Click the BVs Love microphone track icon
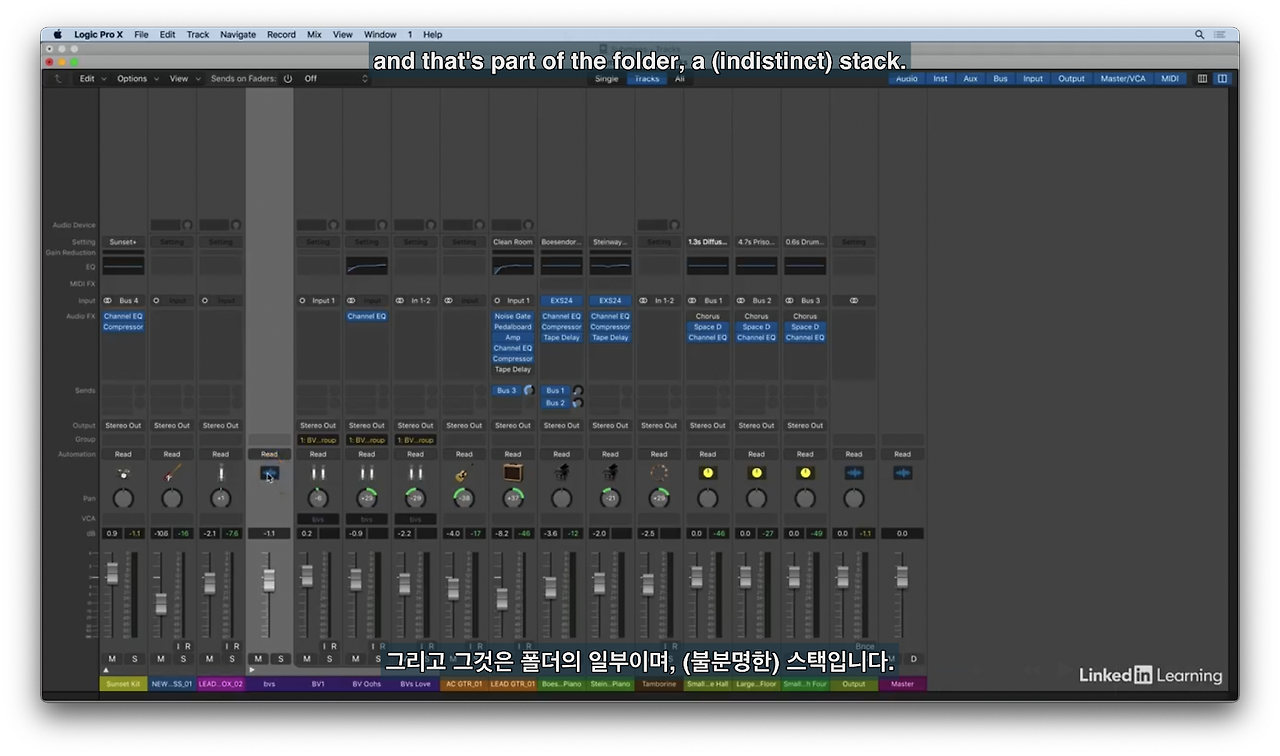 pos(416,473)
